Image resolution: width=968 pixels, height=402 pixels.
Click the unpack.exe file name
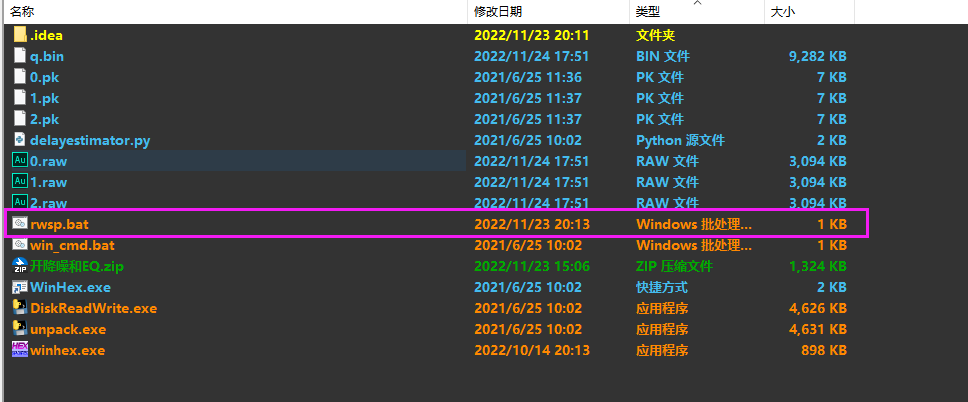pos(68,329)
